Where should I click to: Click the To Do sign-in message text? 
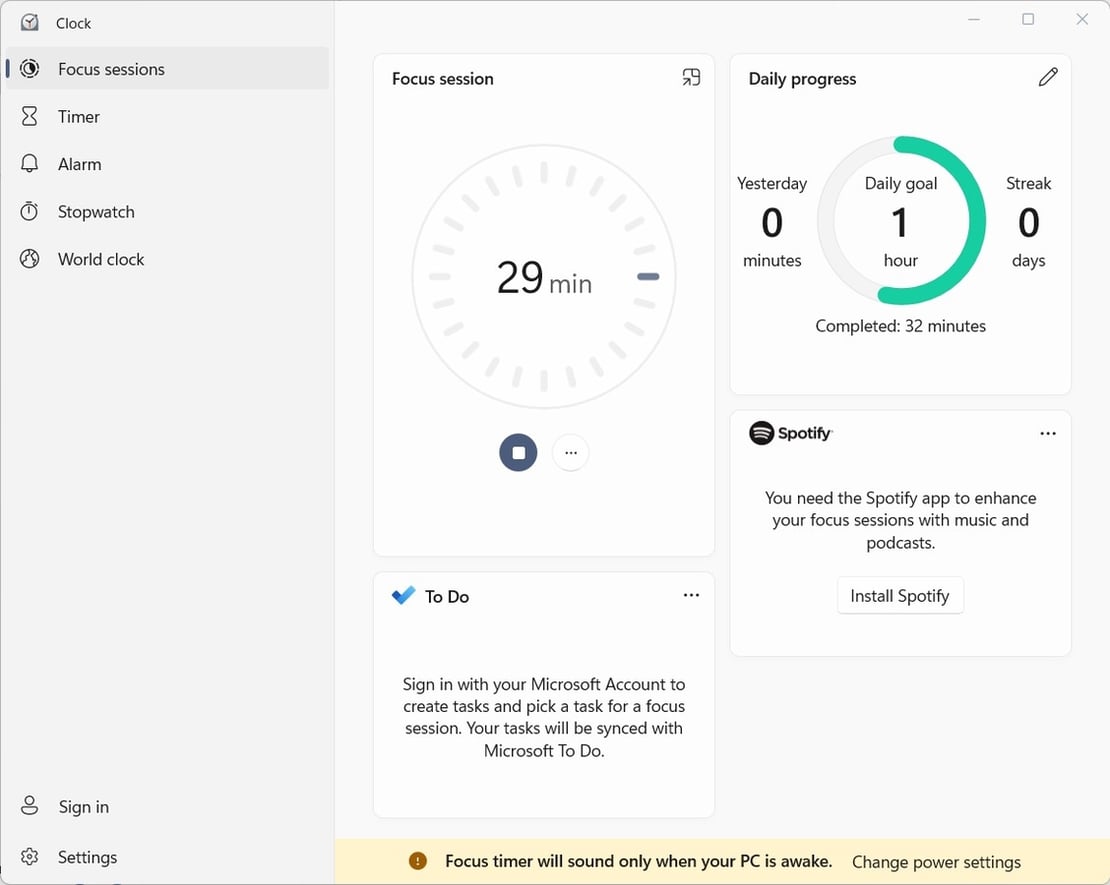pyautogui.click(x=544, y=717)
